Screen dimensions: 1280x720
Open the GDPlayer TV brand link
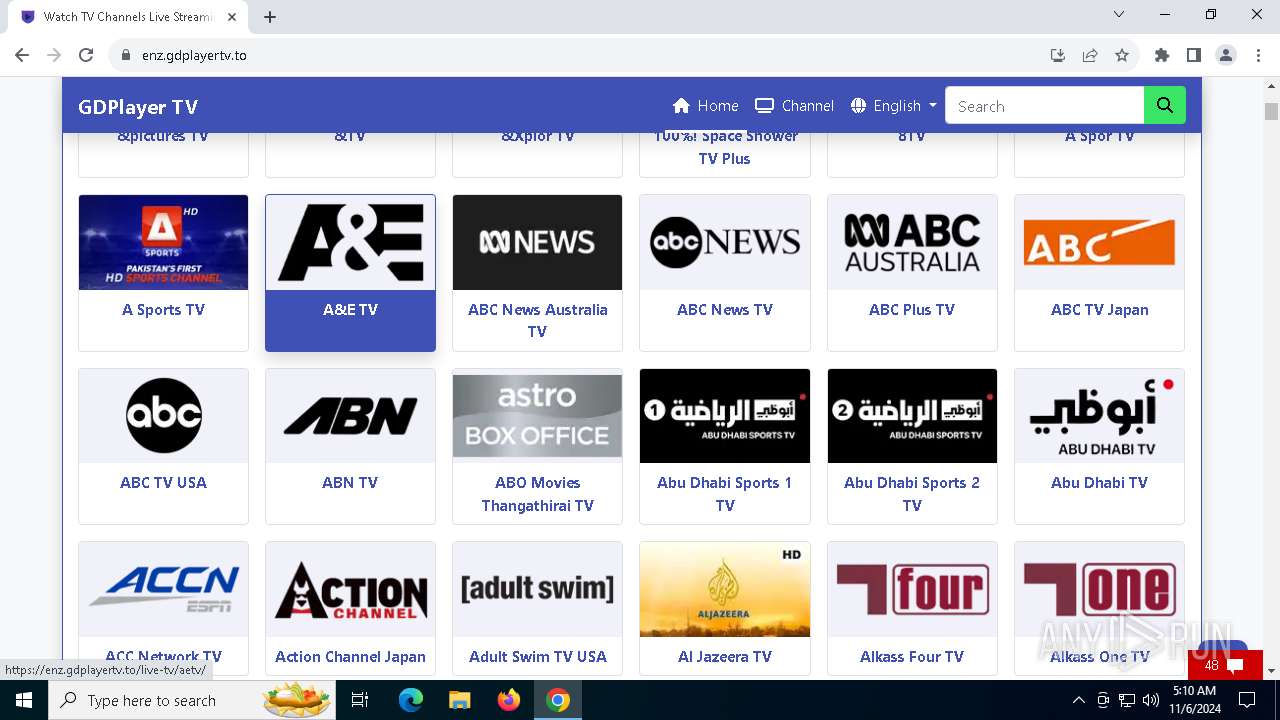pyautogui.click(x=138, y=107)
